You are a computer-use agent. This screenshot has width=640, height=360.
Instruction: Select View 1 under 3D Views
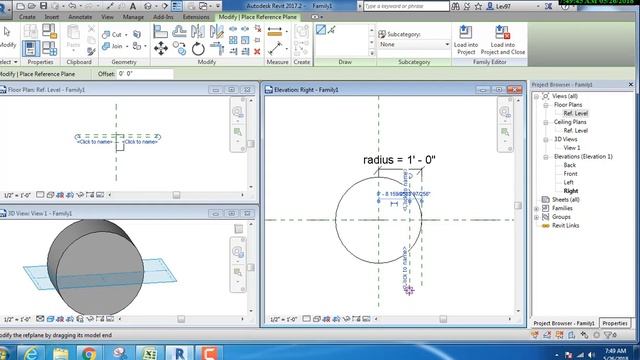point(571,148)
